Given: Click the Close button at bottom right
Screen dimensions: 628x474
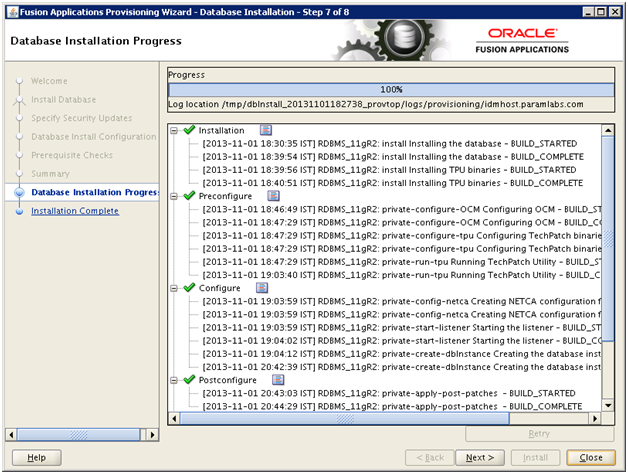Looking at the screenshot, I should click(x=591, y=458).
